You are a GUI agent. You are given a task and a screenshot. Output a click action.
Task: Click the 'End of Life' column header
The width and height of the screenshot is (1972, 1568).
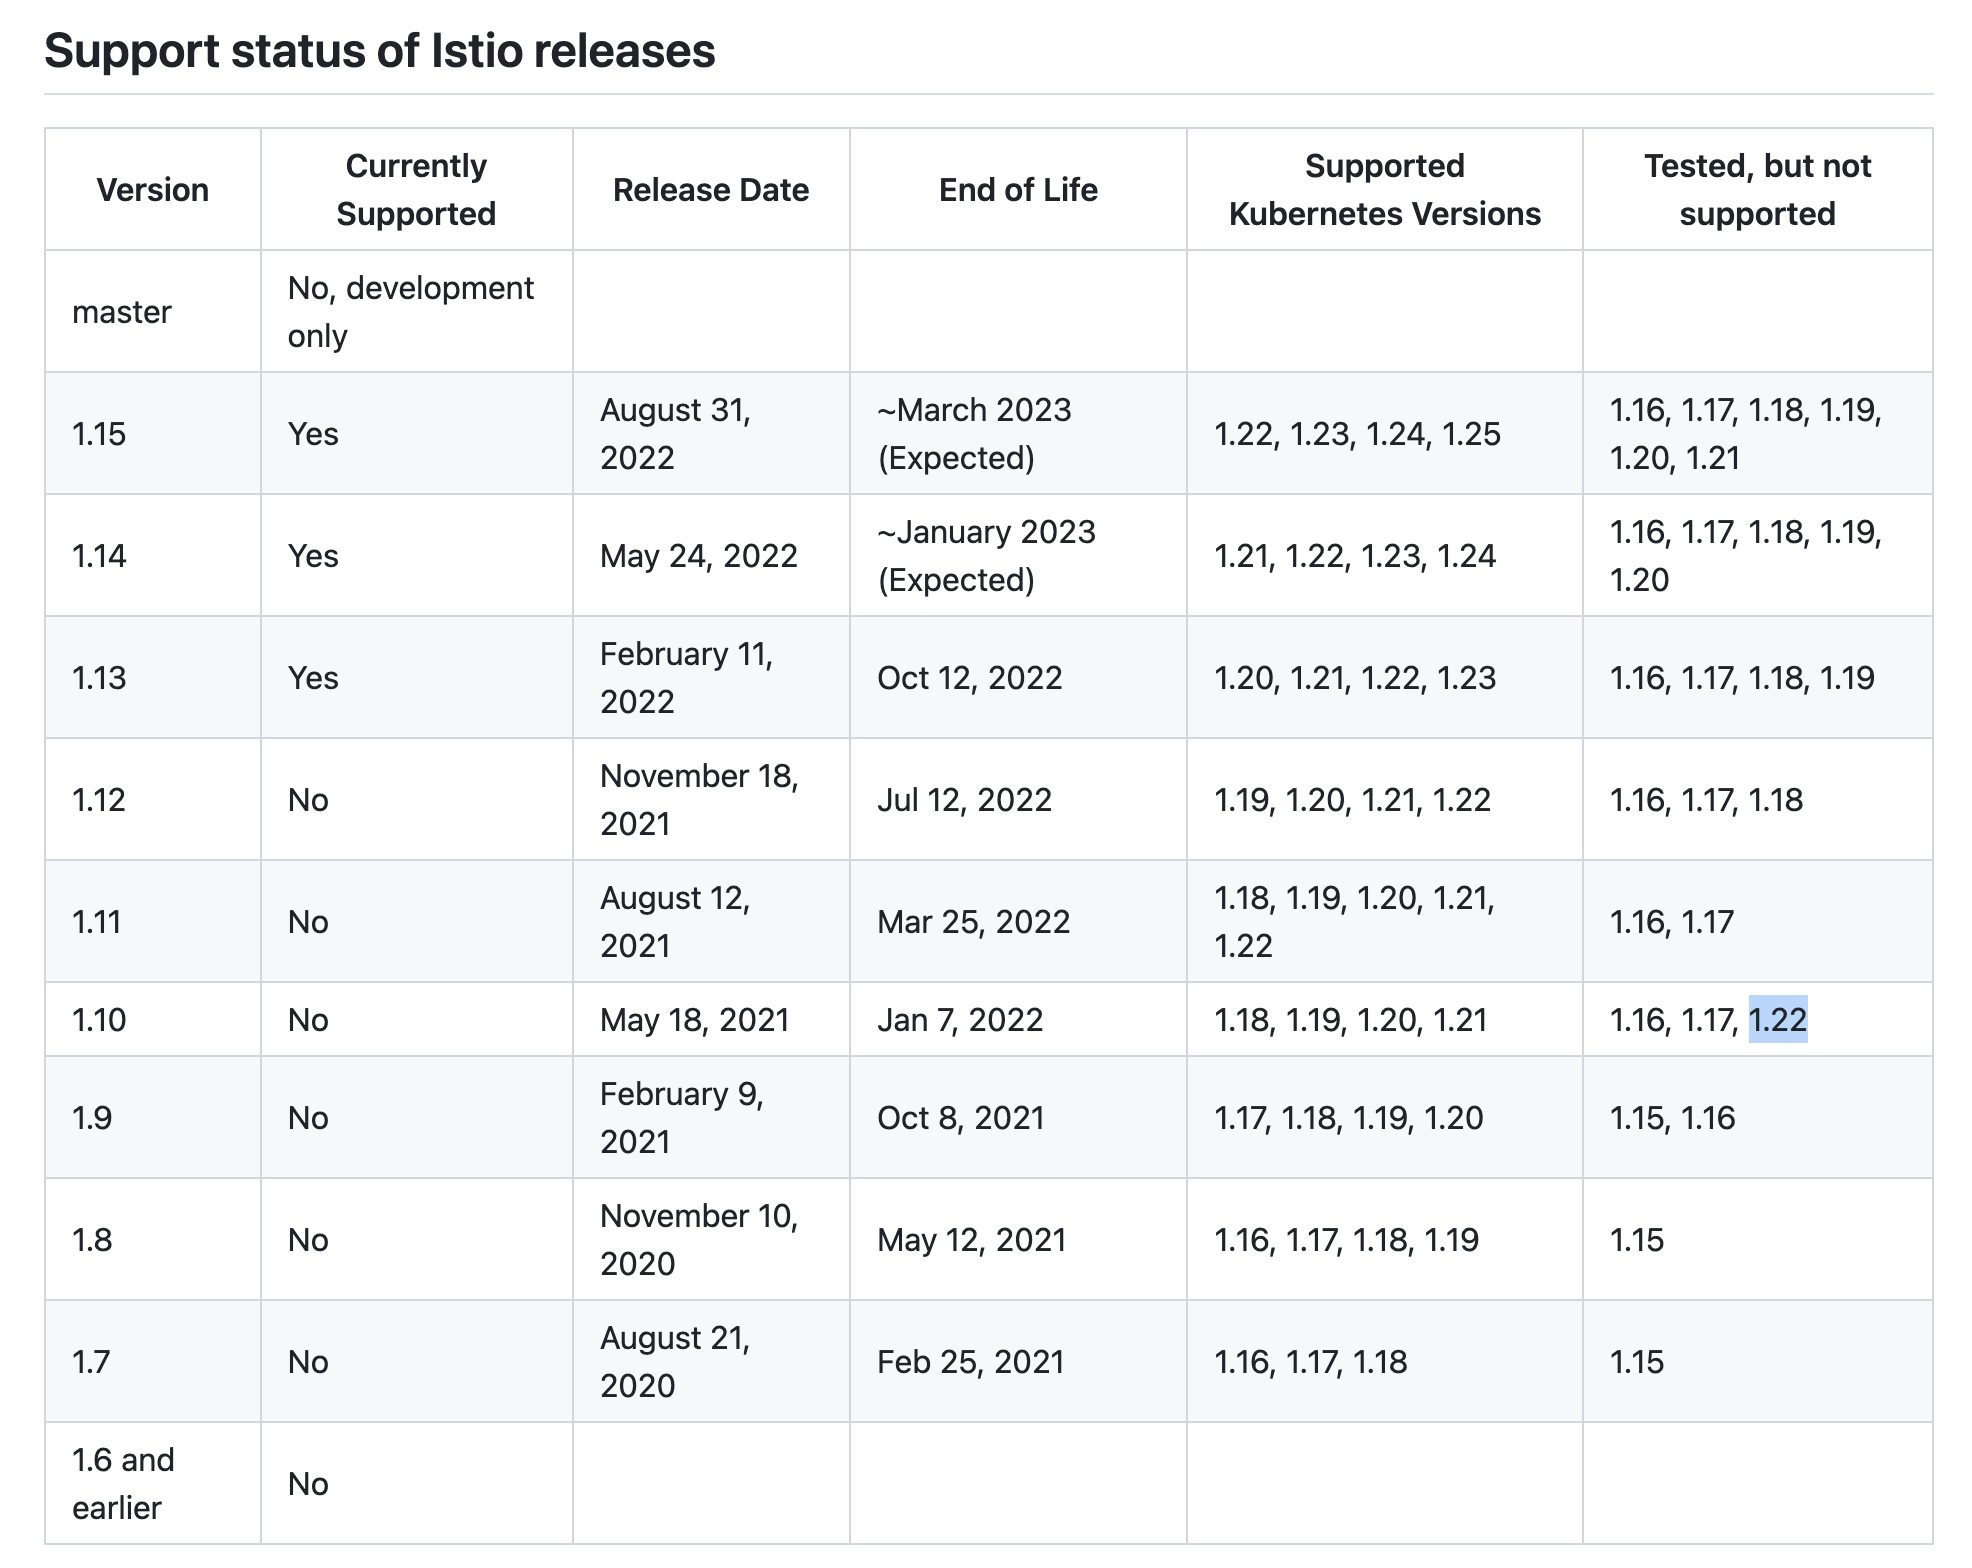point(1018,189)
